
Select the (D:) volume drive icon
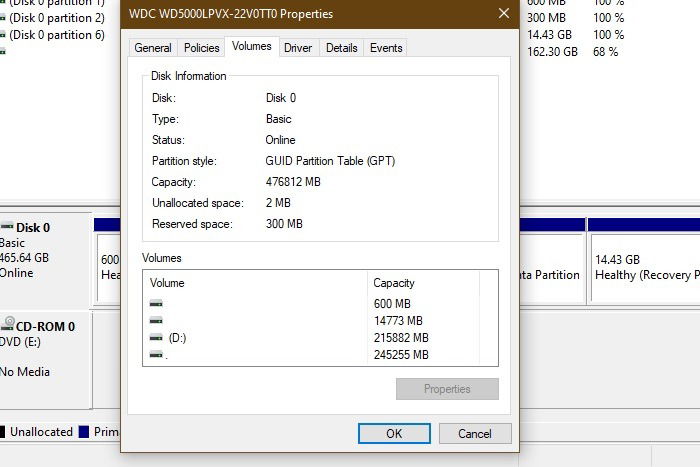(156, 338)
